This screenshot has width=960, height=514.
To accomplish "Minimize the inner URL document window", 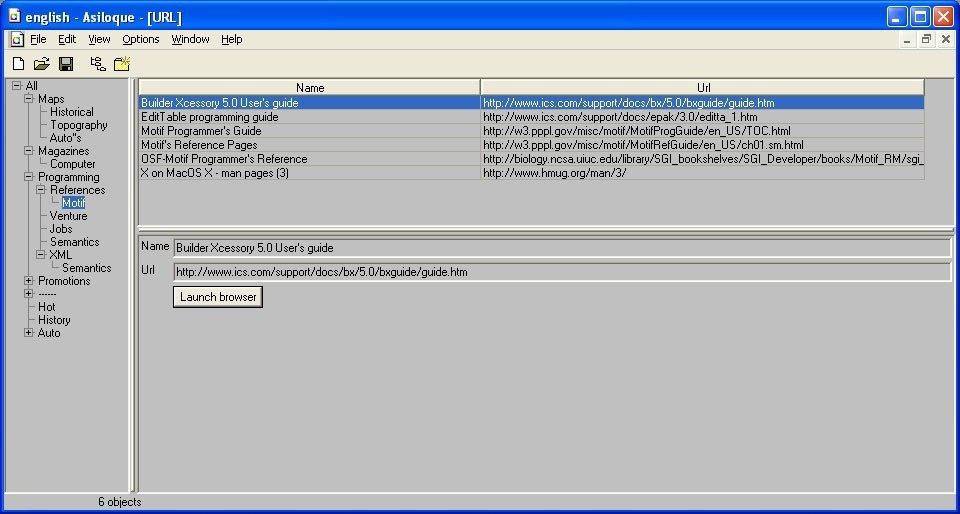I will [907, 40].
